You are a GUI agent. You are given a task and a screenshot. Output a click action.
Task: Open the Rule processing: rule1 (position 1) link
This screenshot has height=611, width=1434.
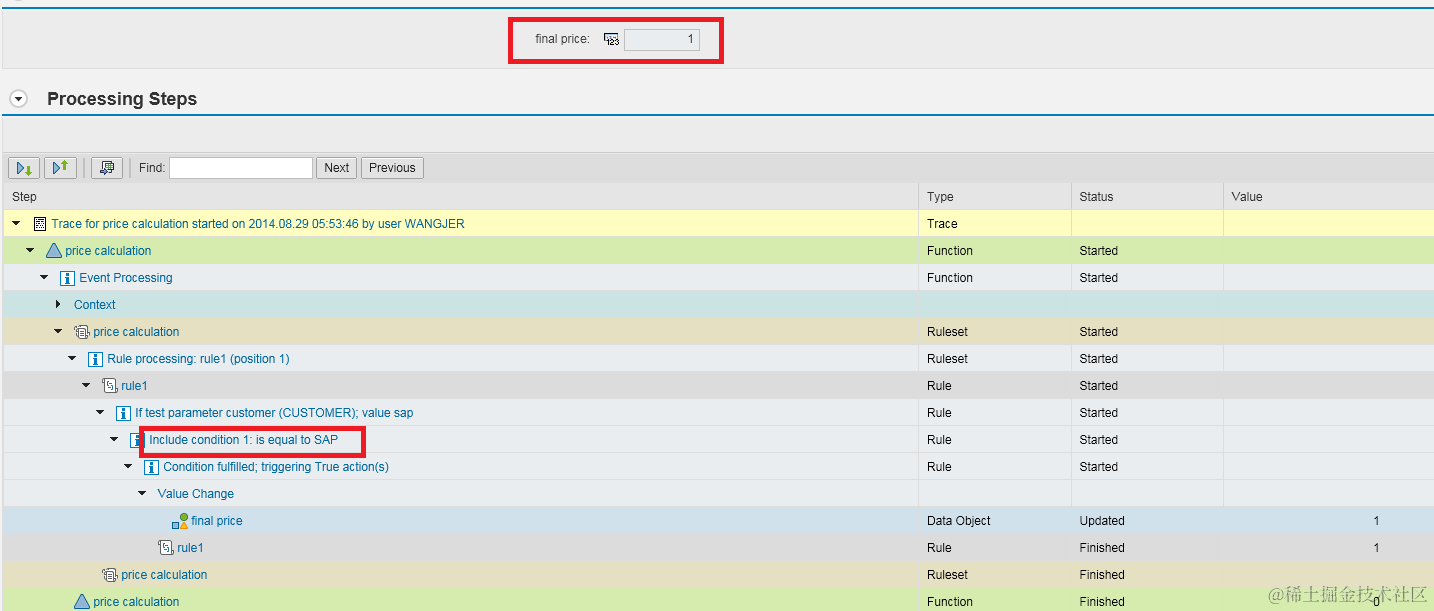[x=198, y=359]
